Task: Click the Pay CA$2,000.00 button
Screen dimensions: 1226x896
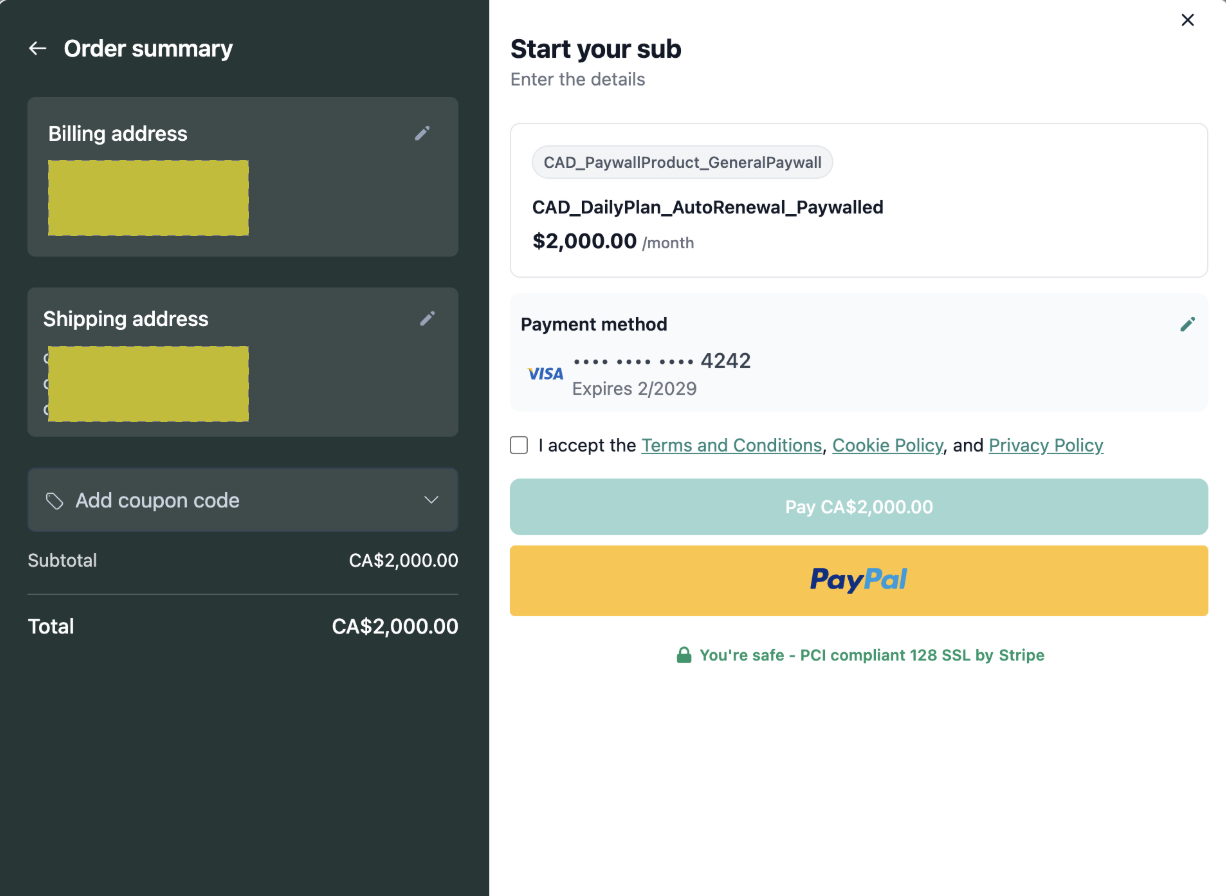Action: point(859,507)
